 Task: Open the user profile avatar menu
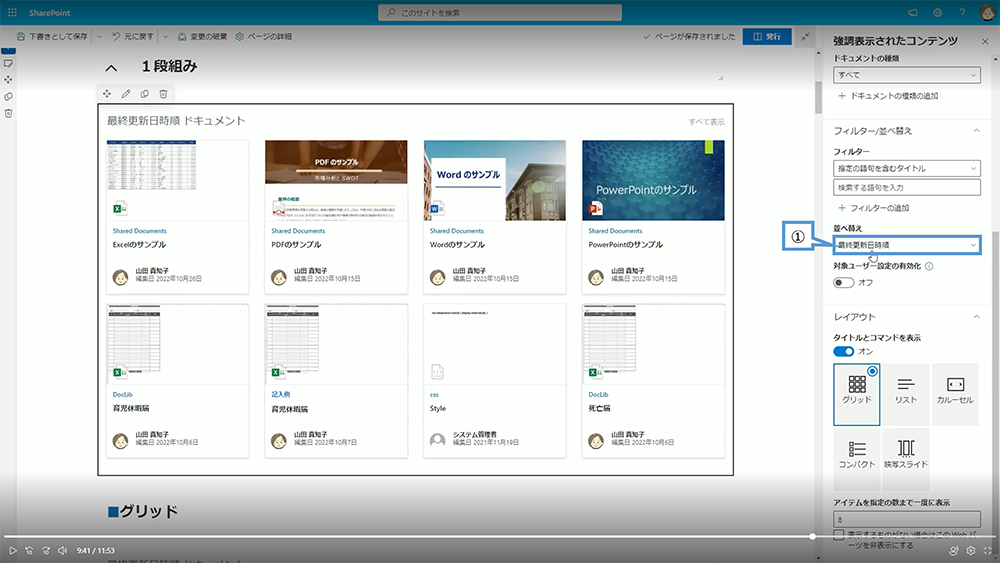tap(987, 12)
